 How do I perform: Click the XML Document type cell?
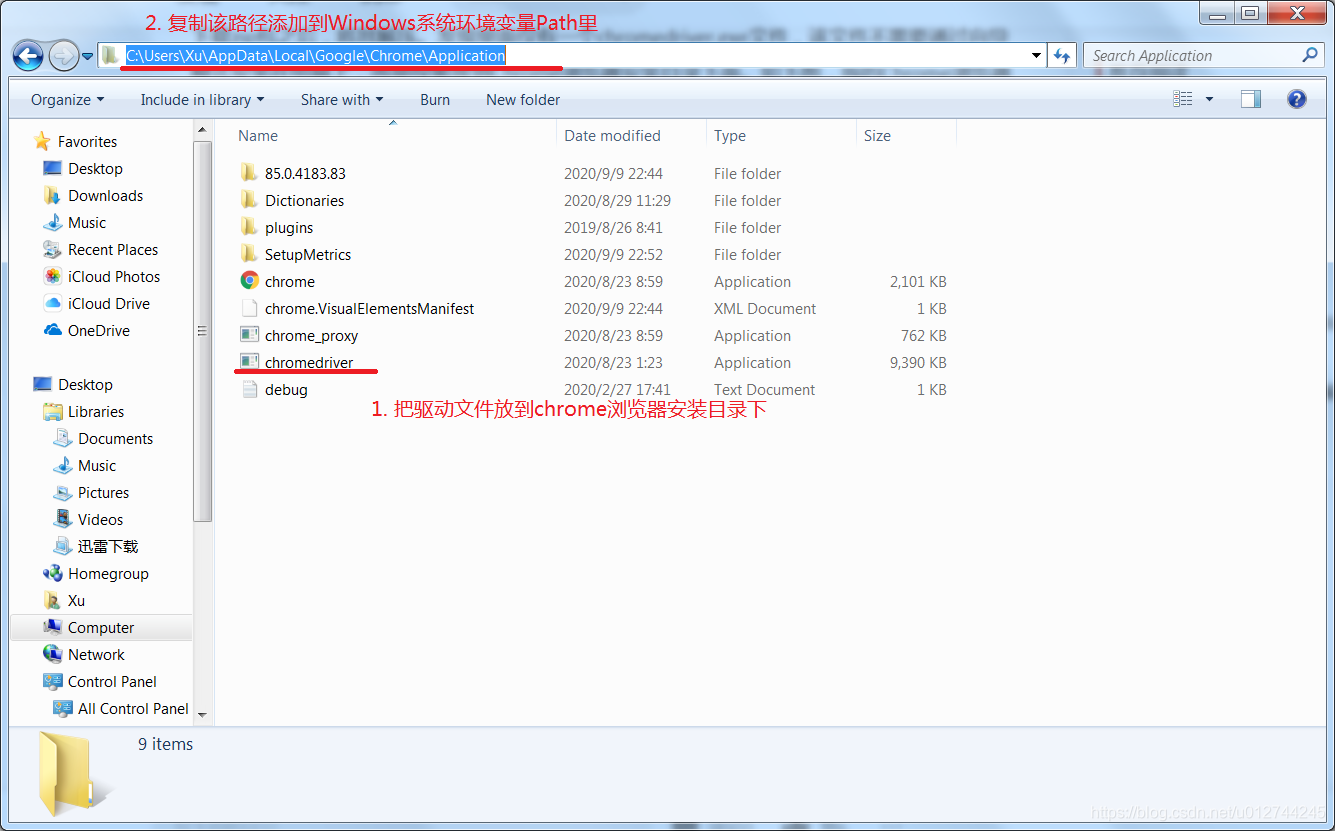pyautogui.click(x=765, y=309)
